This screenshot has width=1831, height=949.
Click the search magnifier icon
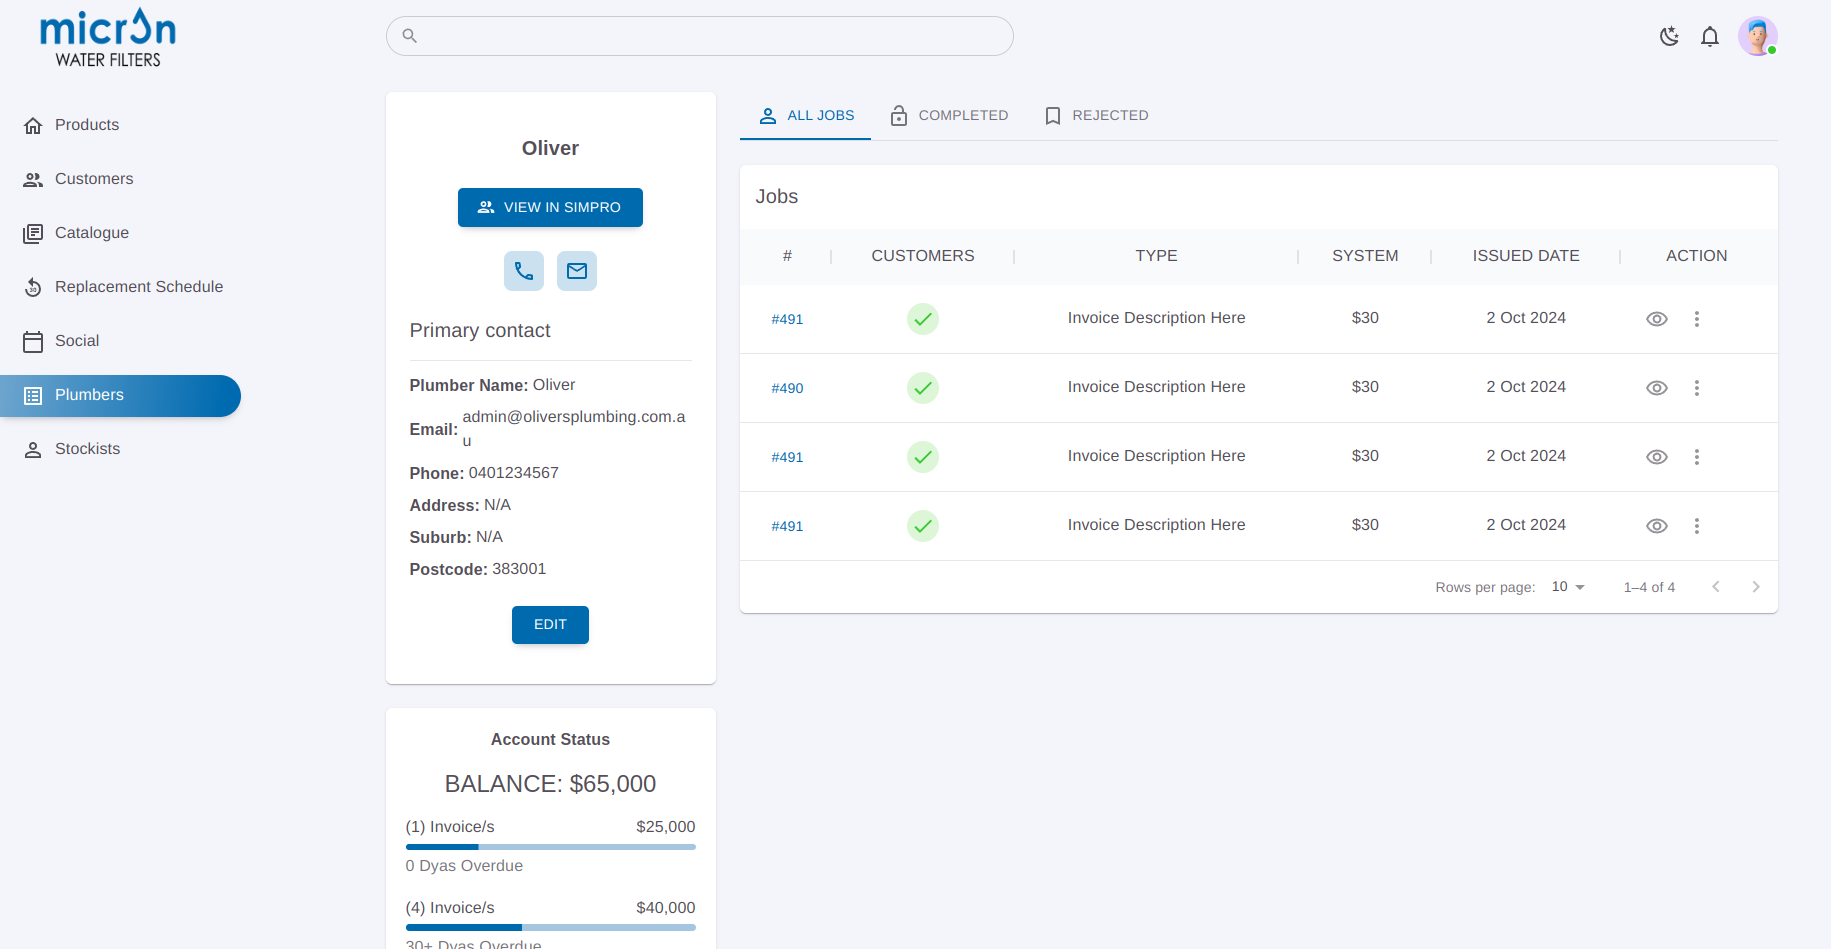409,36
